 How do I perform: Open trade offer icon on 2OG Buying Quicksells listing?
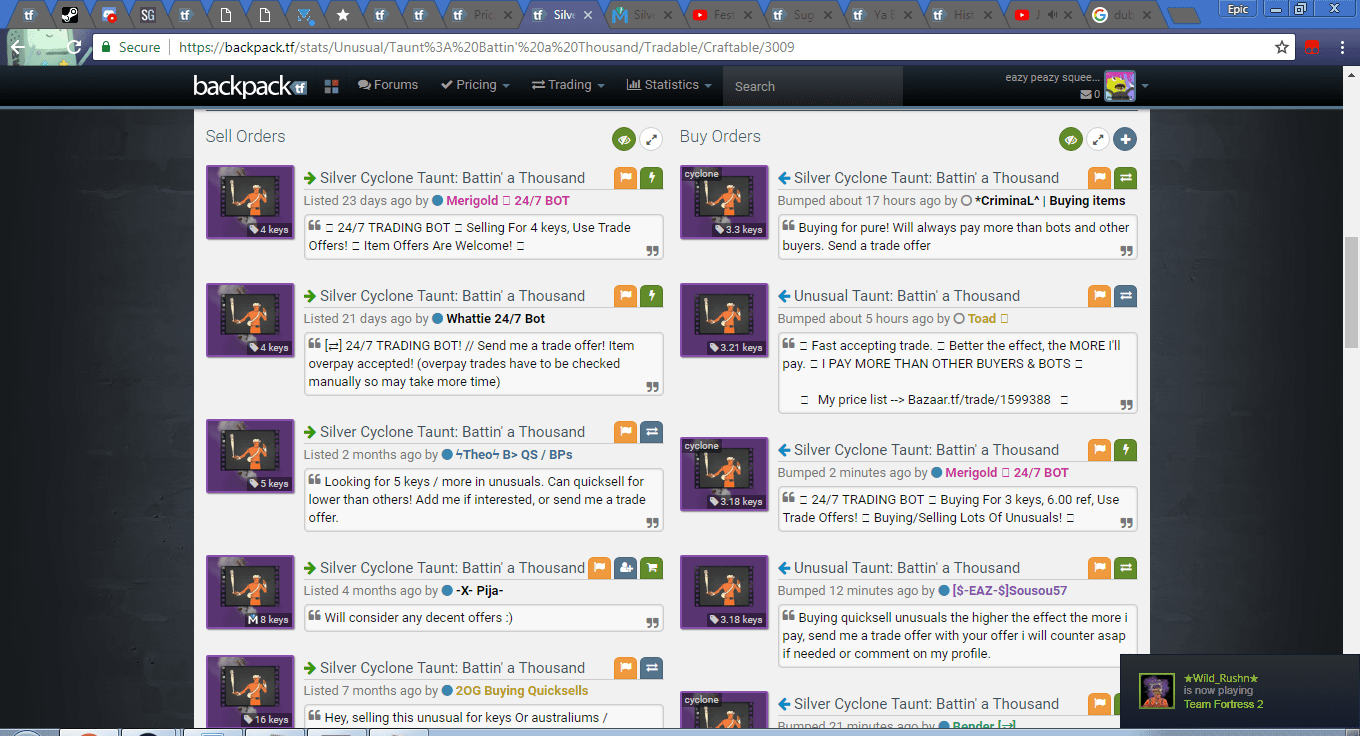coord(651,668)
